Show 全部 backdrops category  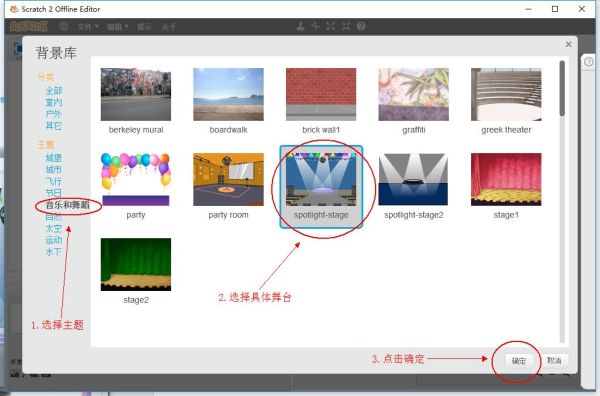point(54,91)
